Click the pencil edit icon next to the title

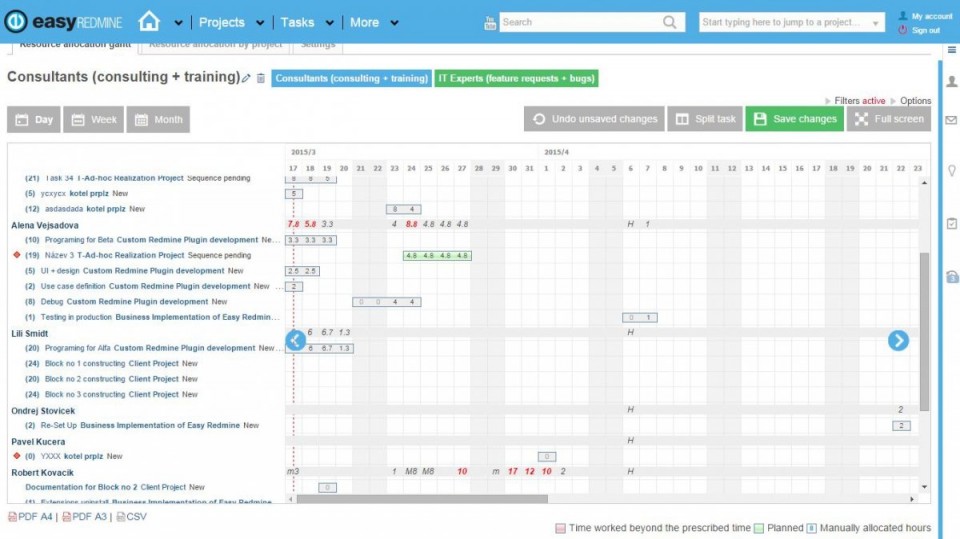pyautogui.click(x=247, y=78)
